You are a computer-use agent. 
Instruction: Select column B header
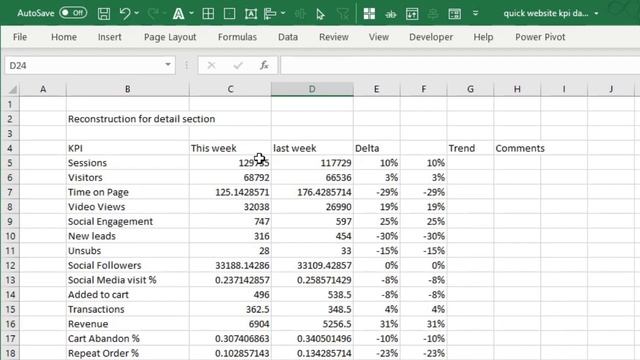(127, 89)
